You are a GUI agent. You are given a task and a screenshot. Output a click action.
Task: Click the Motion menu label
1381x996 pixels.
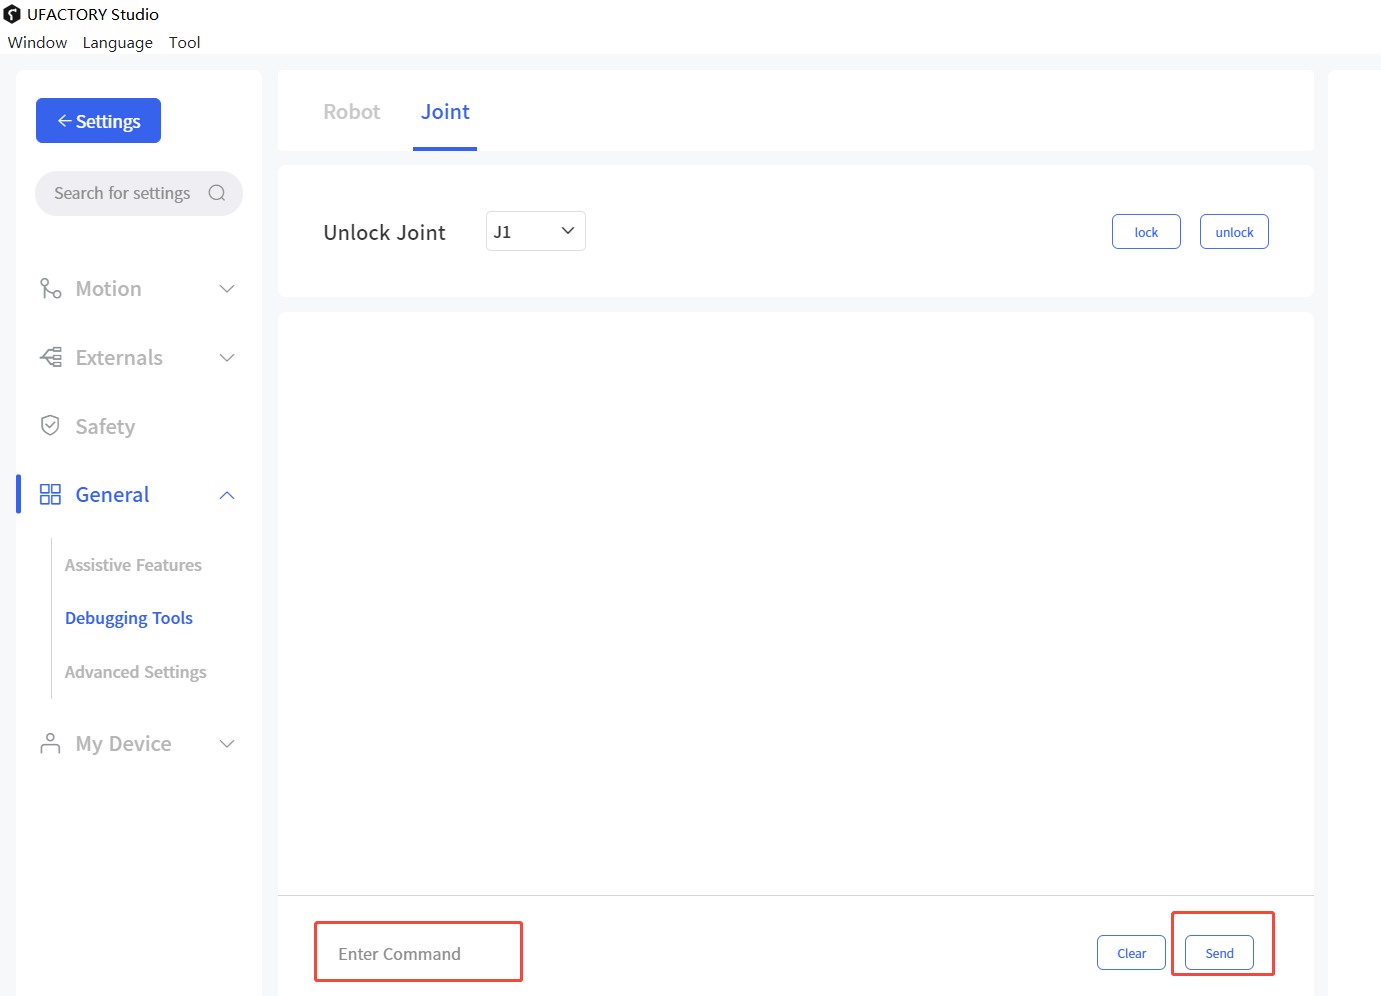coord(109,289)
